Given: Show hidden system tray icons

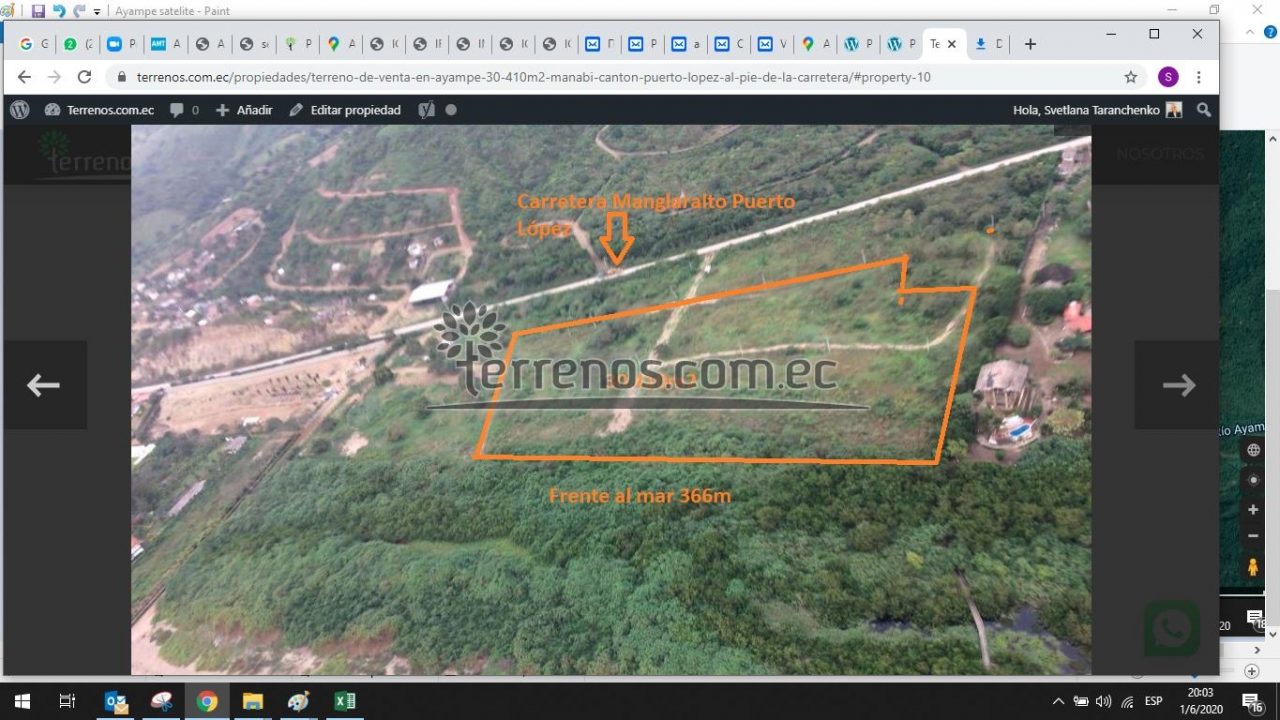Looking at the screenshot, I should coord(1059,701).
